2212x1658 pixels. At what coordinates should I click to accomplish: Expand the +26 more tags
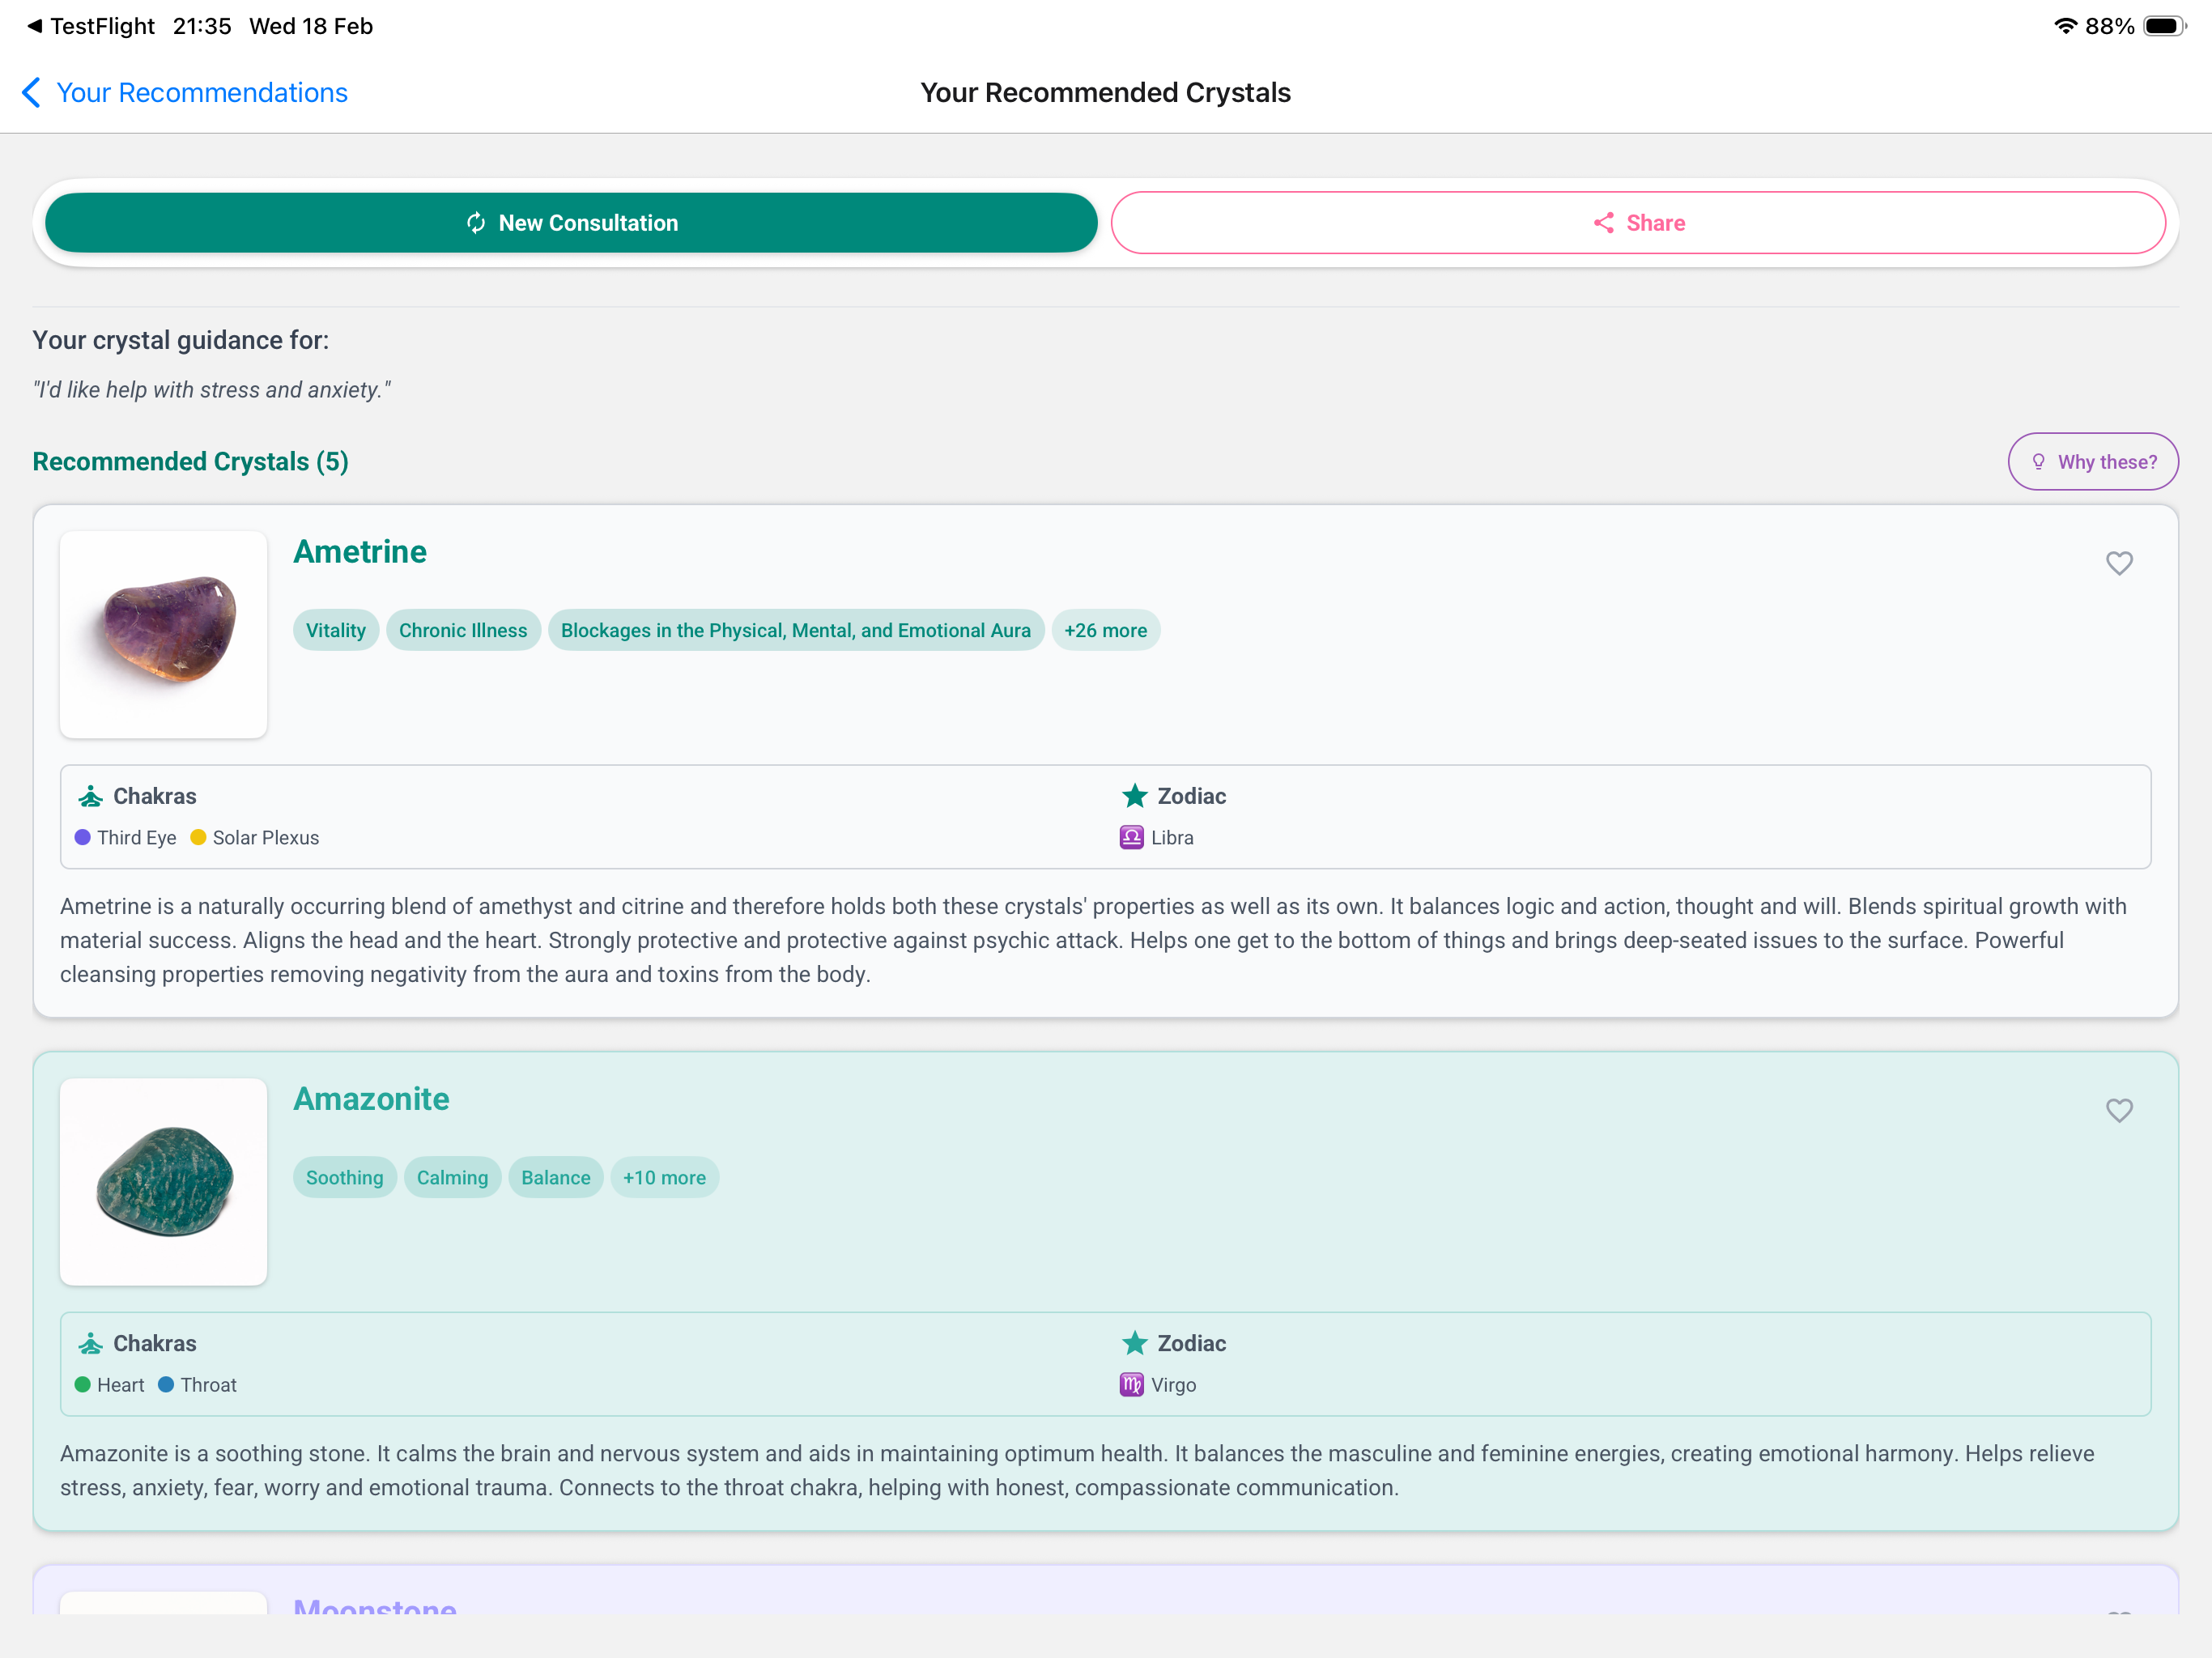(1105, 630)
